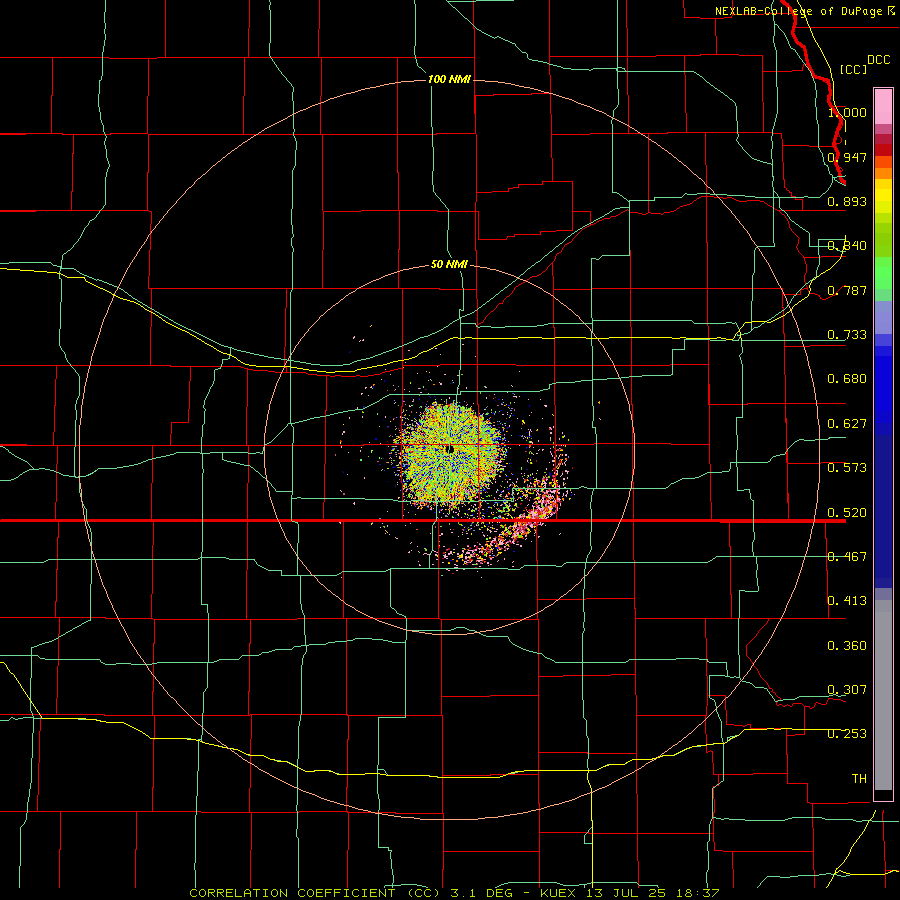Click the 50 NMI range ring label

(449, 264)
